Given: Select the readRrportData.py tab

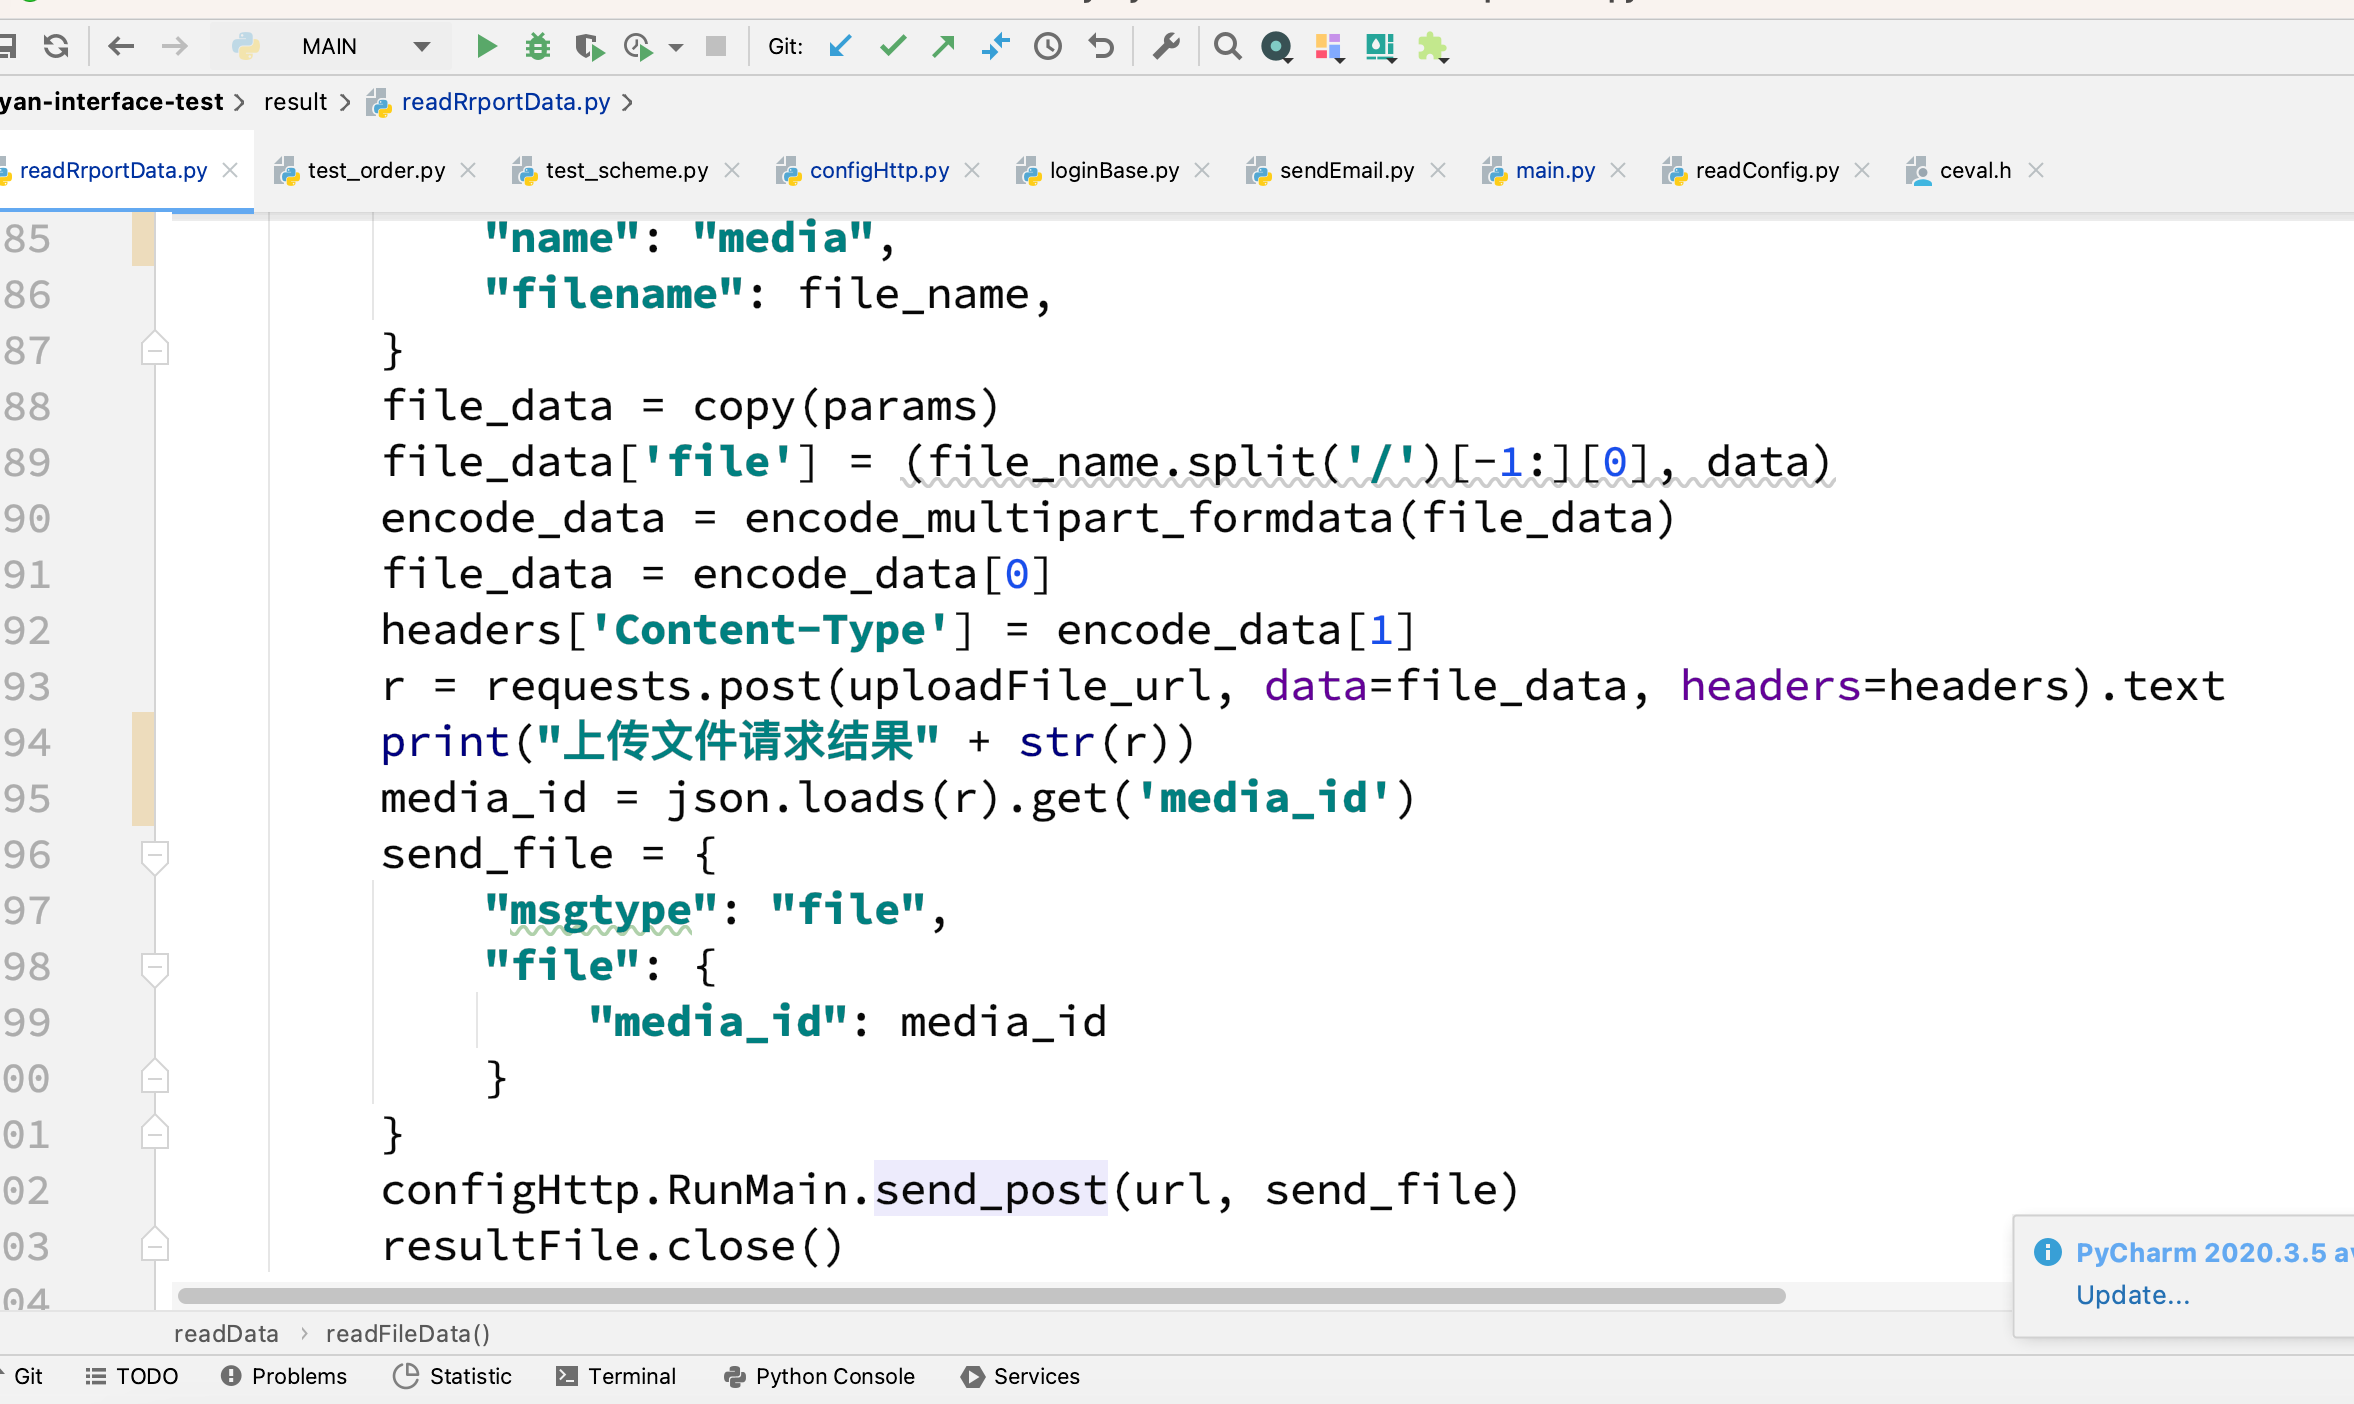Looking at the screenshot, I should [114, 169].
